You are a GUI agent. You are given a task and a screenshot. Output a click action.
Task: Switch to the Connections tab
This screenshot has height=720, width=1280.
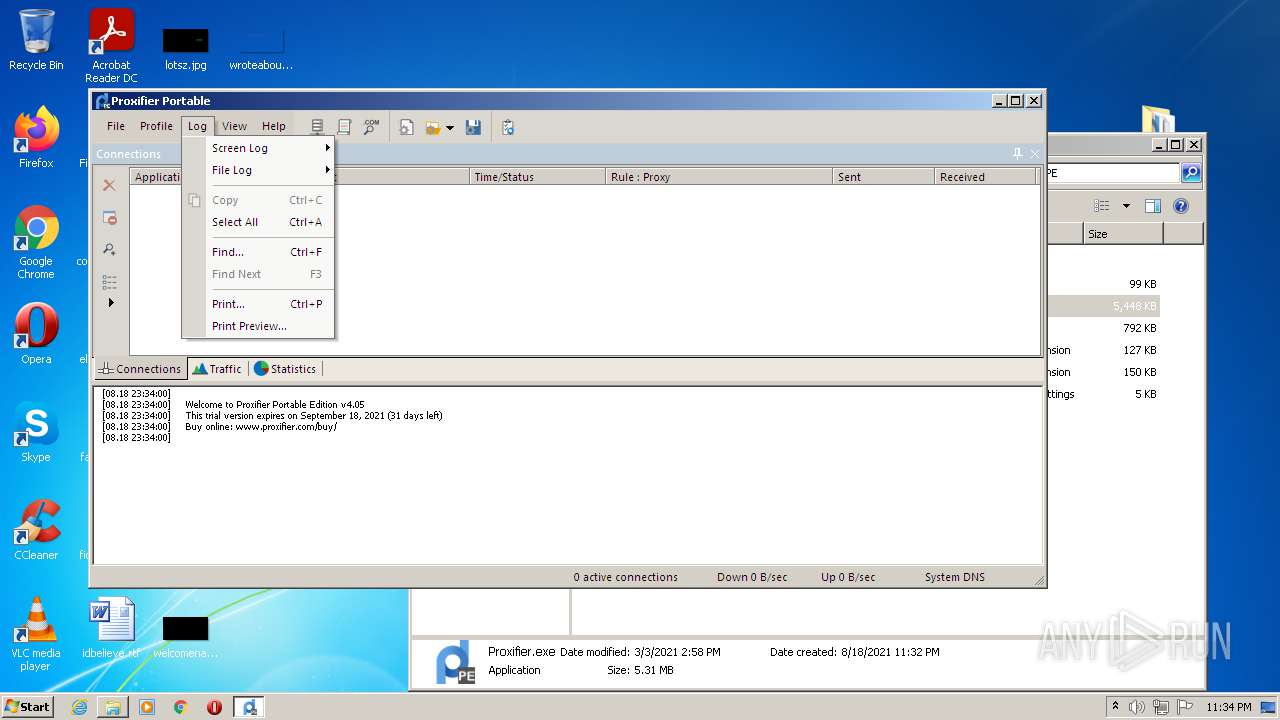point(140,369)
